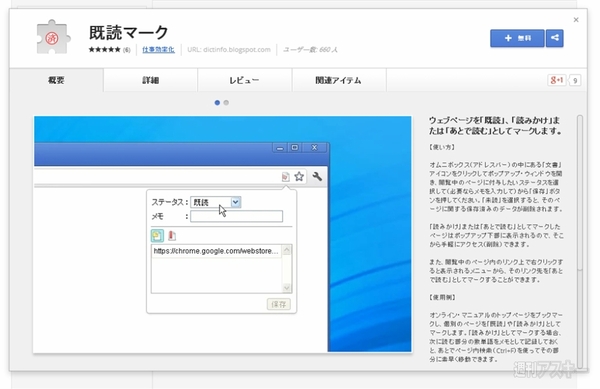
Task: Click the 【使い方】 heading in description
Action: [x=442, y=147]
